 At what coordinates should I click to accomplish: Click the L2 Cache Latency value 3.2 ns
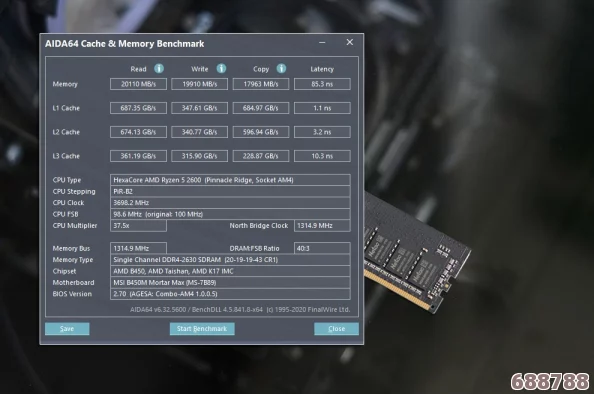322,132
